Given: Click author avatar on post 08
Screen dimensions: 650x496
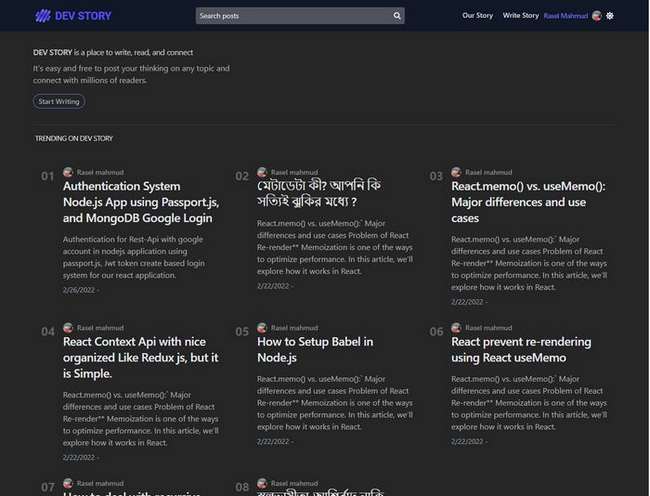Looking at the screenshot, I should point(262,483).
